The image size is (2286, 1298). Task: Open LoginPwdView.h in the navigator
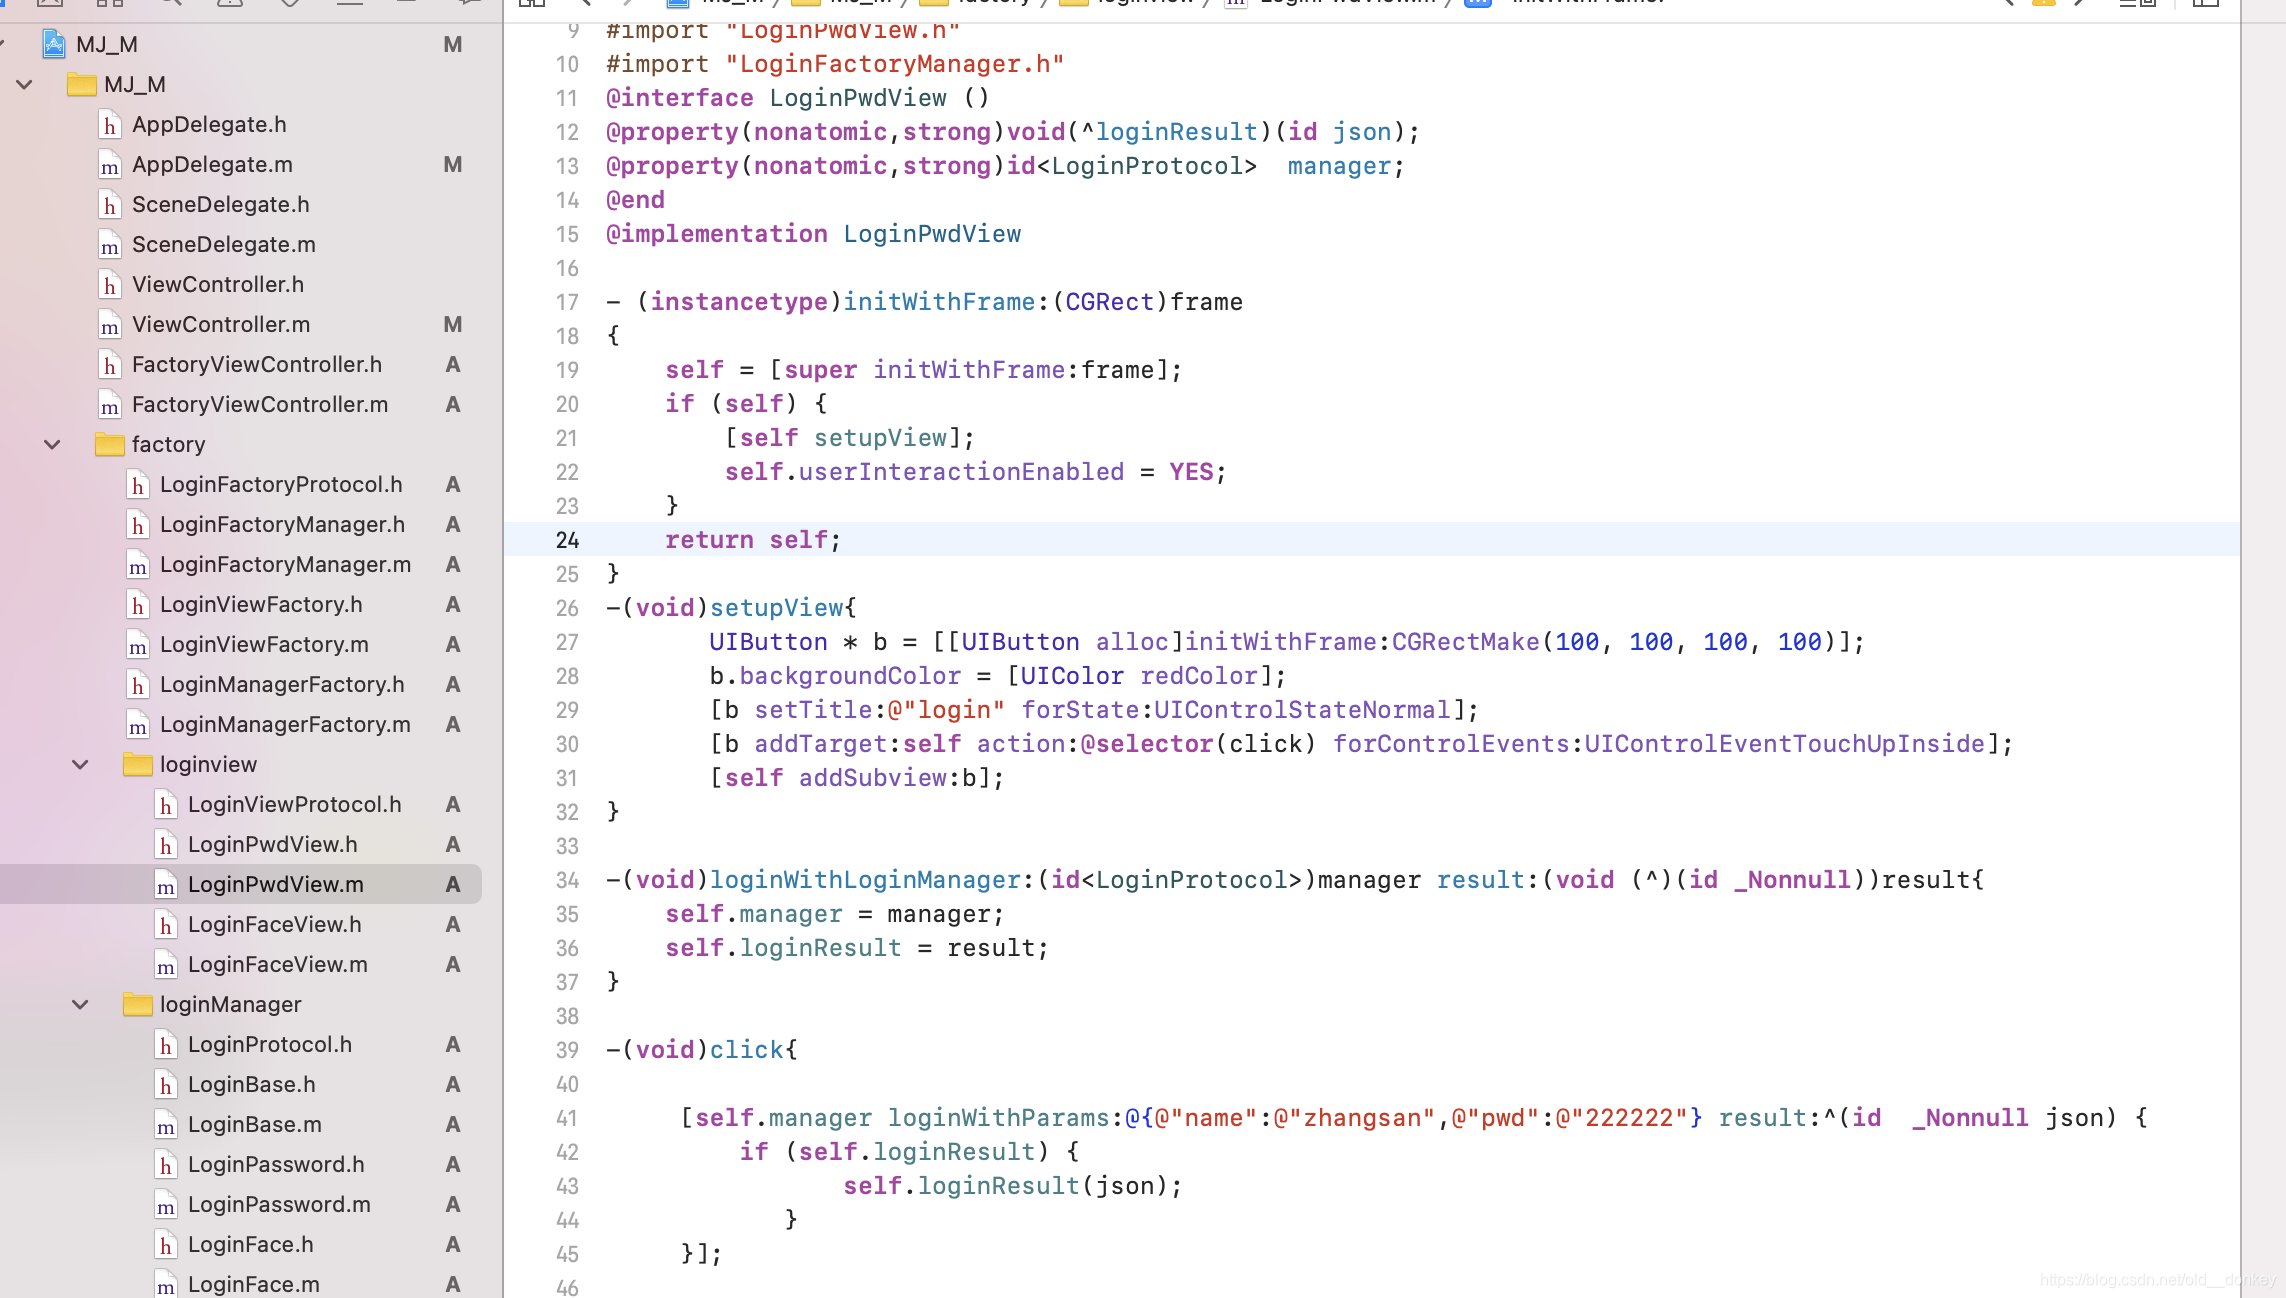[272, 844]
